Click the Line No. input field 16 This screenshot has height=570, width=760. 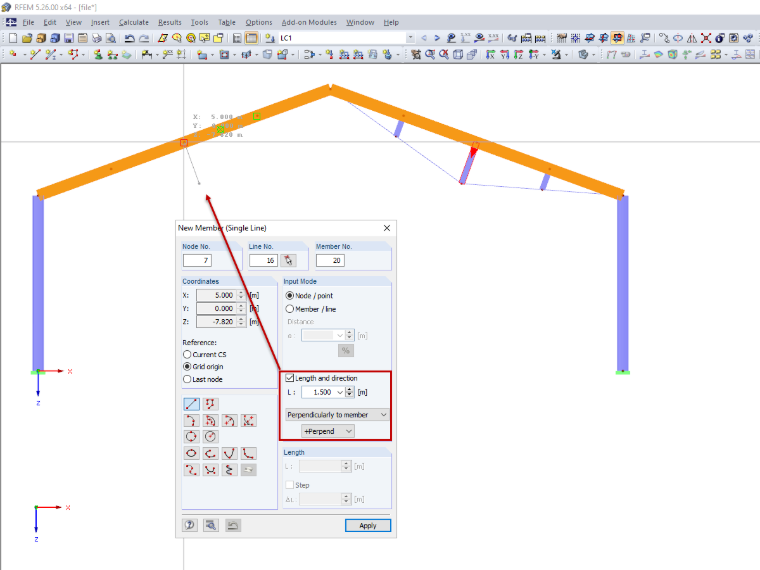[263, 260]
